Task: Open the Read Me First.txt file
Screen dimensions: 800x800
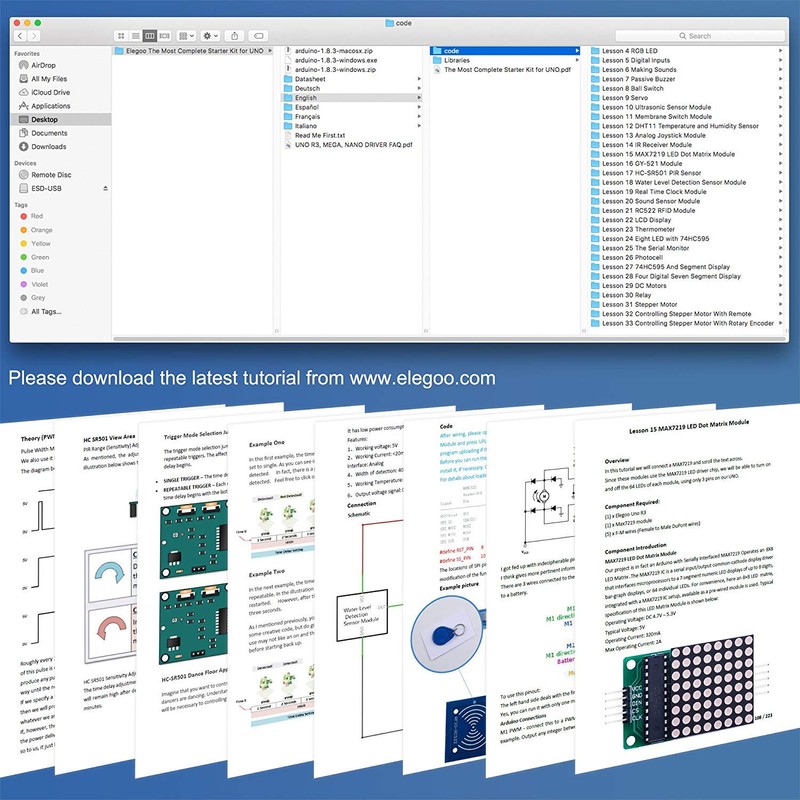Action: pyautogui.click(x=320, y=135)
